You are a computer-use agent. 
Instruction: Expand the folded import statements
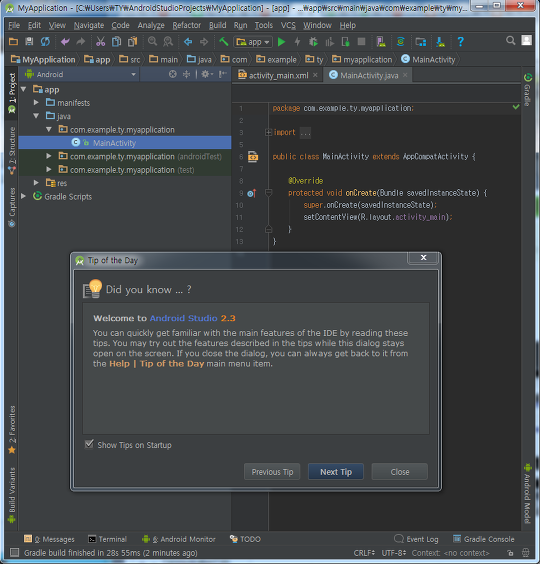pyautogui.click(x=268, y=132)
